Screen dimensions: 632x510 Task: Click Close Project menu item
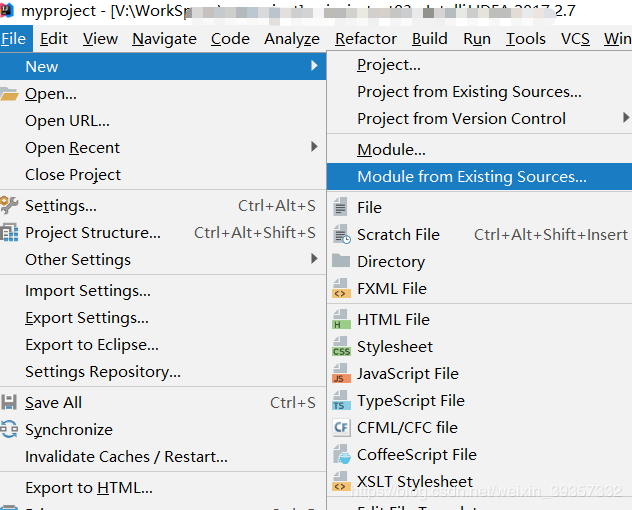coord(73,174)
